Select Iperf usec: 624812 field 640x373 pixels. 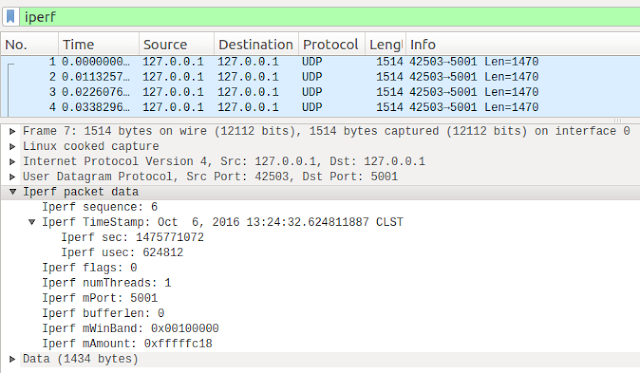click(122, 253)
